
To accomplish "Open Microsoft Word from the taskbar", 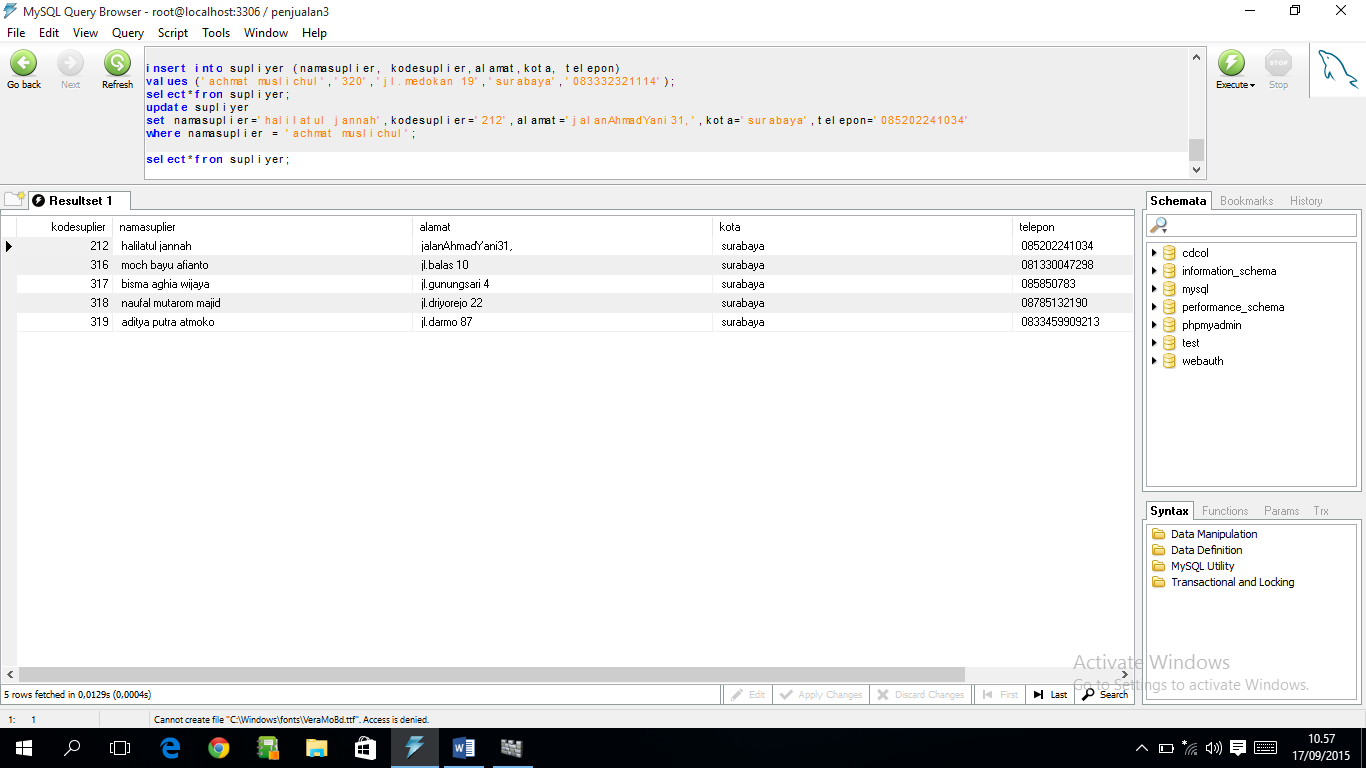I will pos(463,747).
